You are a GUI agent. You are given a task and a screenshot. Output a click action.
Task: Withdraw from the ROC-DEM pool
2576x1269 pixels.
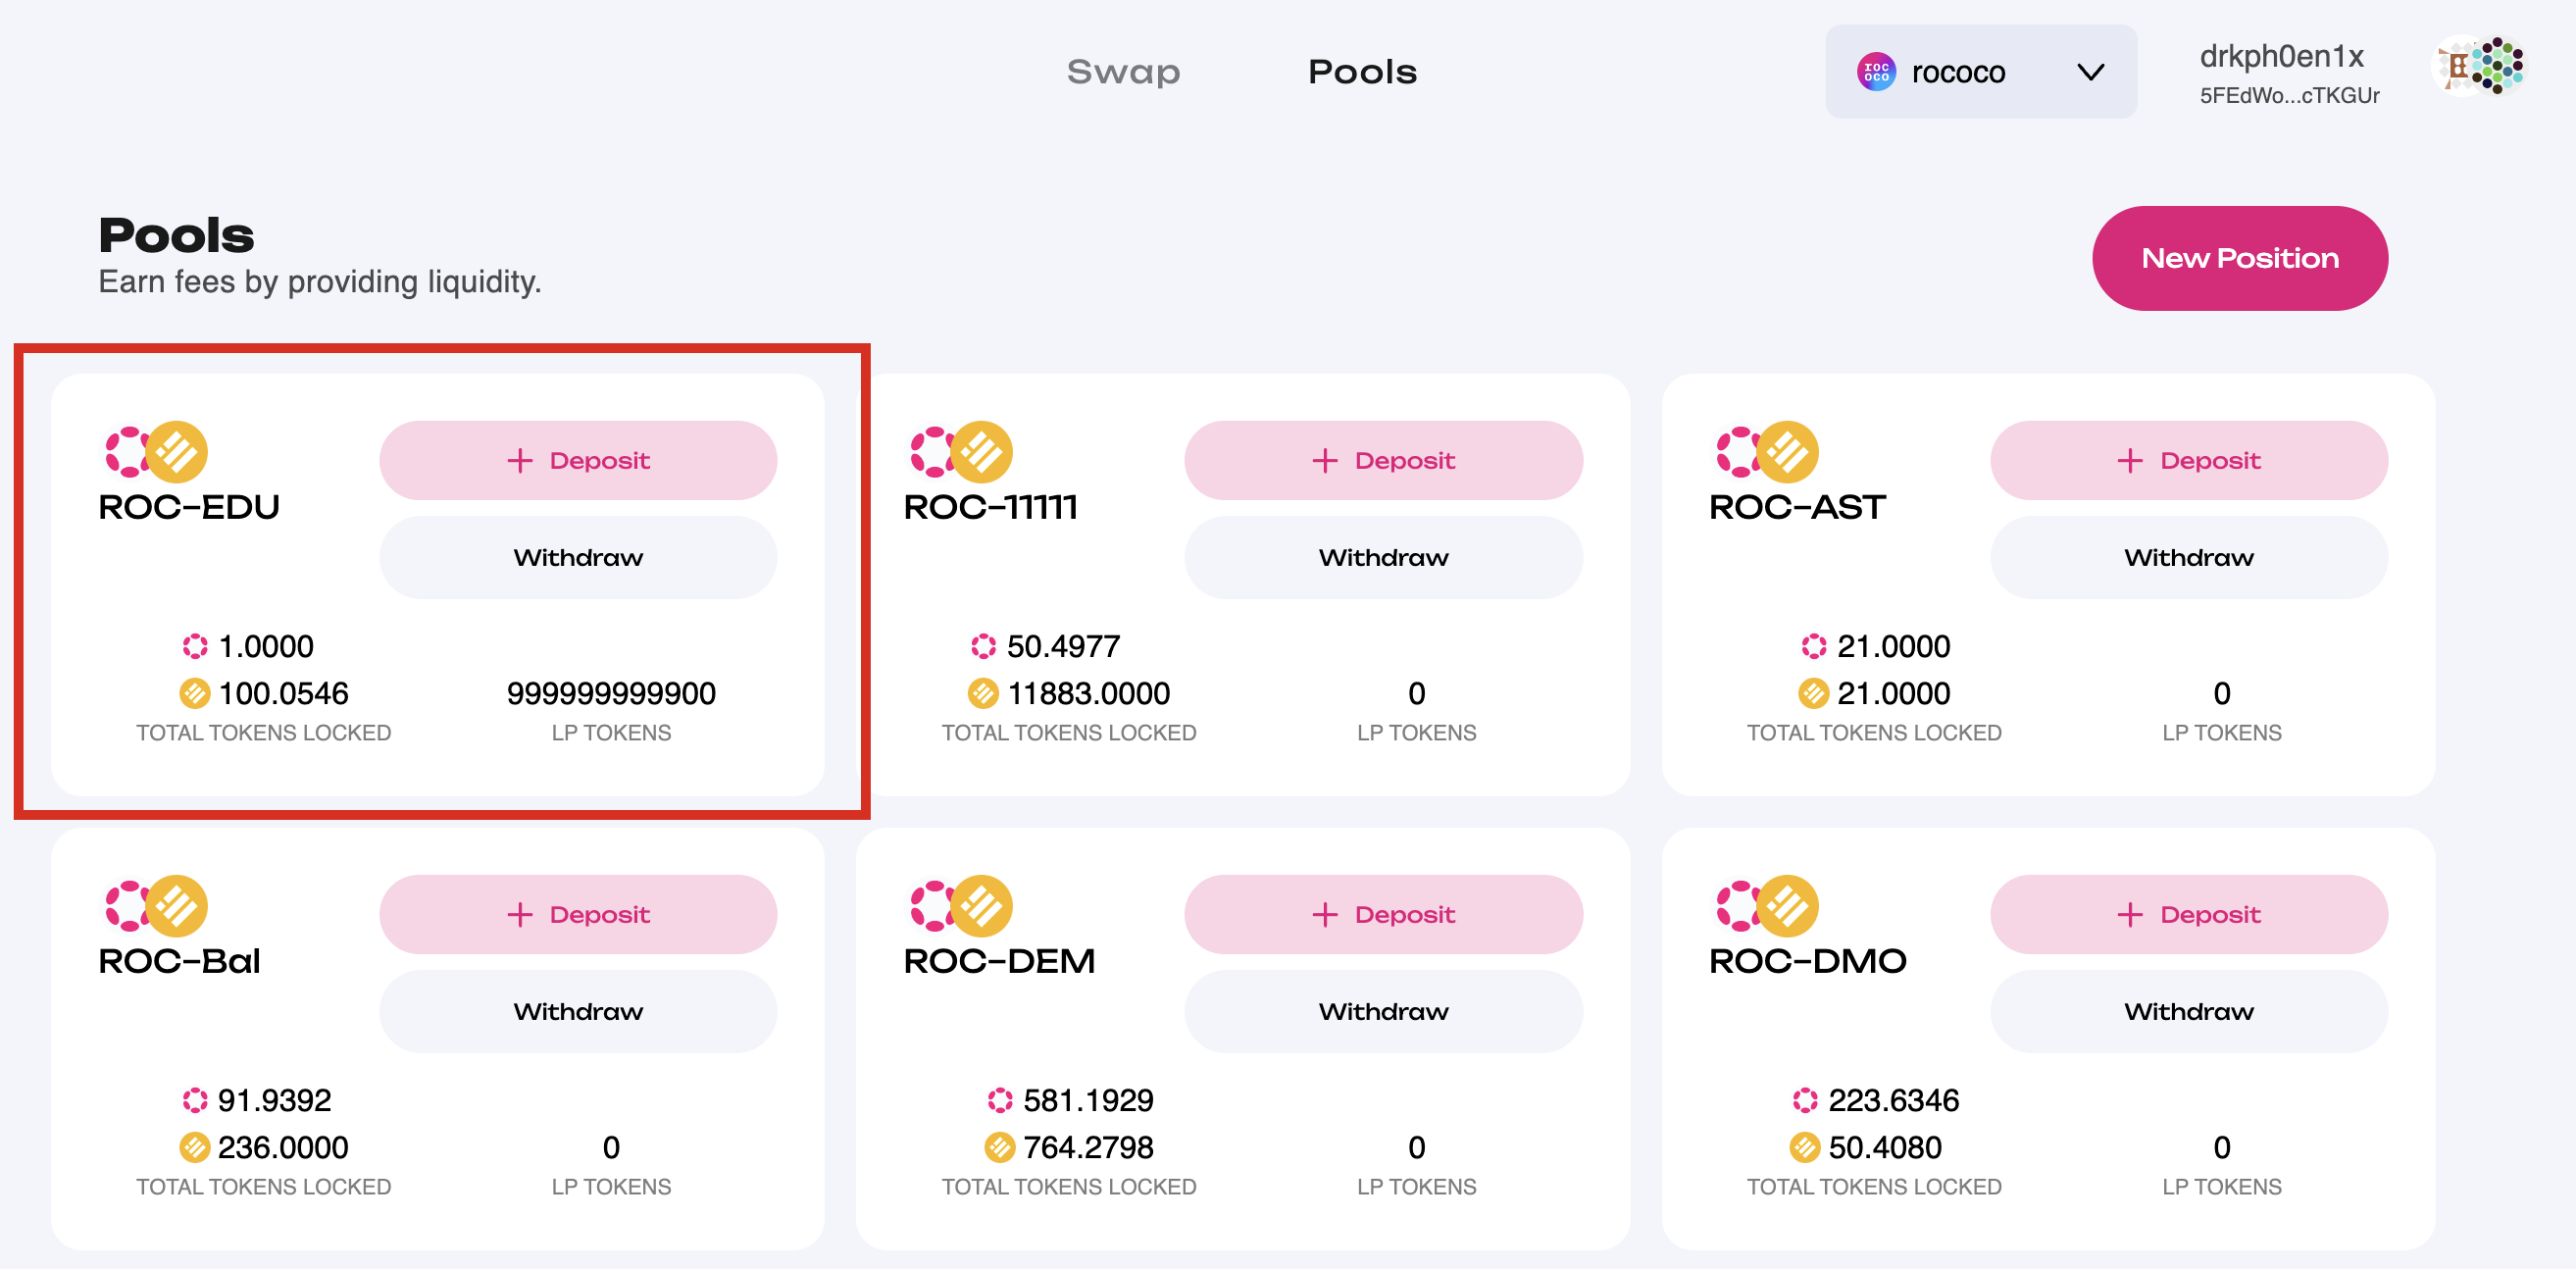[1383, 1011]
